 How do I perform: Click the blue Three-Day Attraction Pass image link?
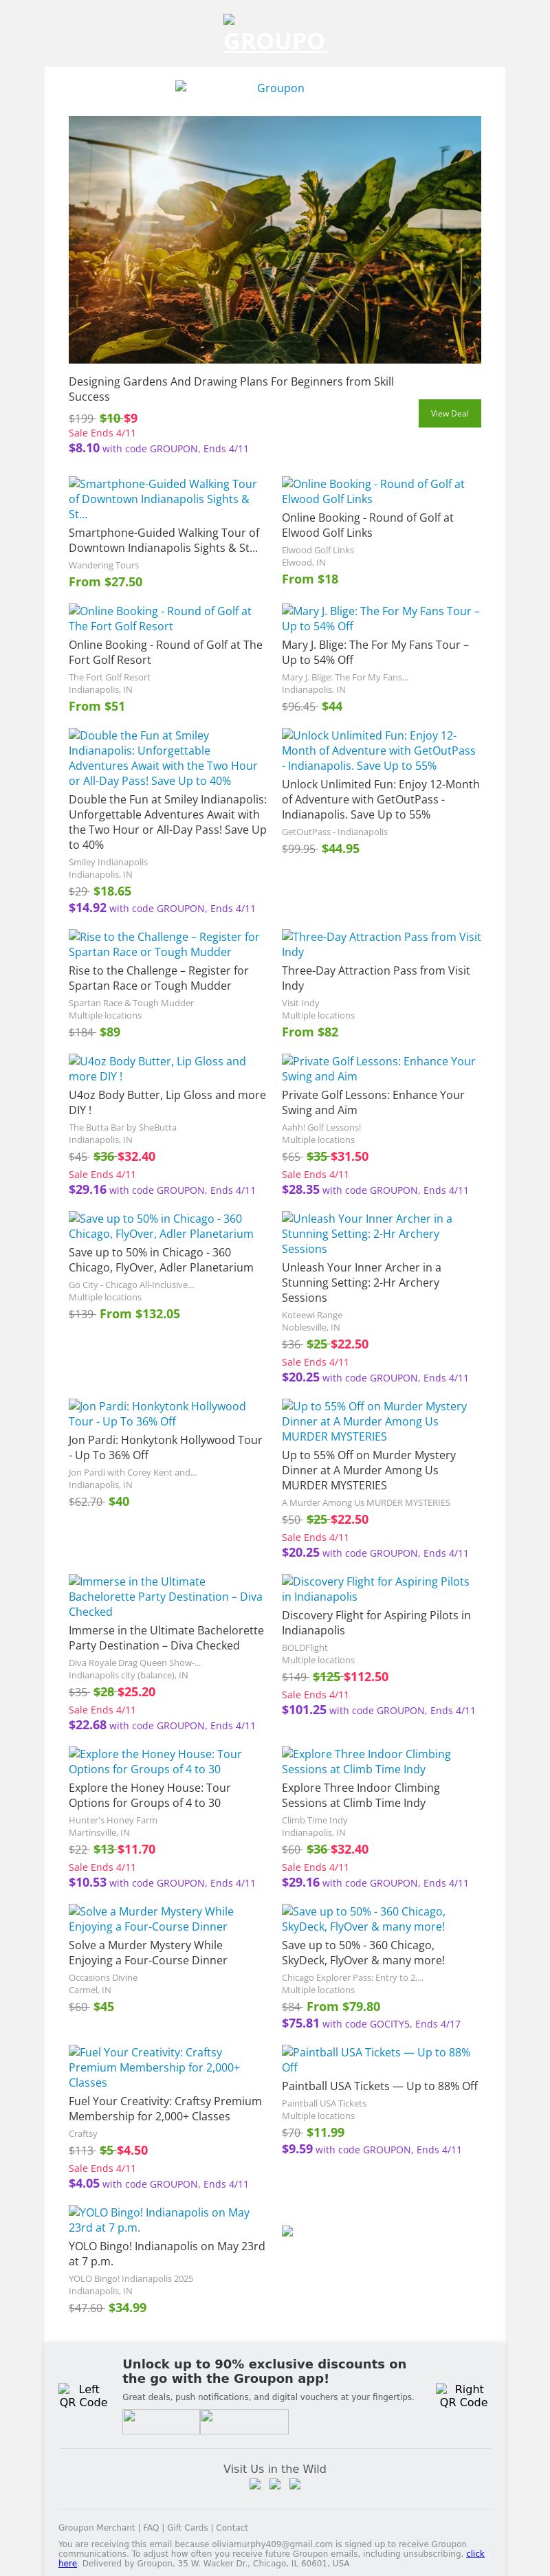point(380,944)
